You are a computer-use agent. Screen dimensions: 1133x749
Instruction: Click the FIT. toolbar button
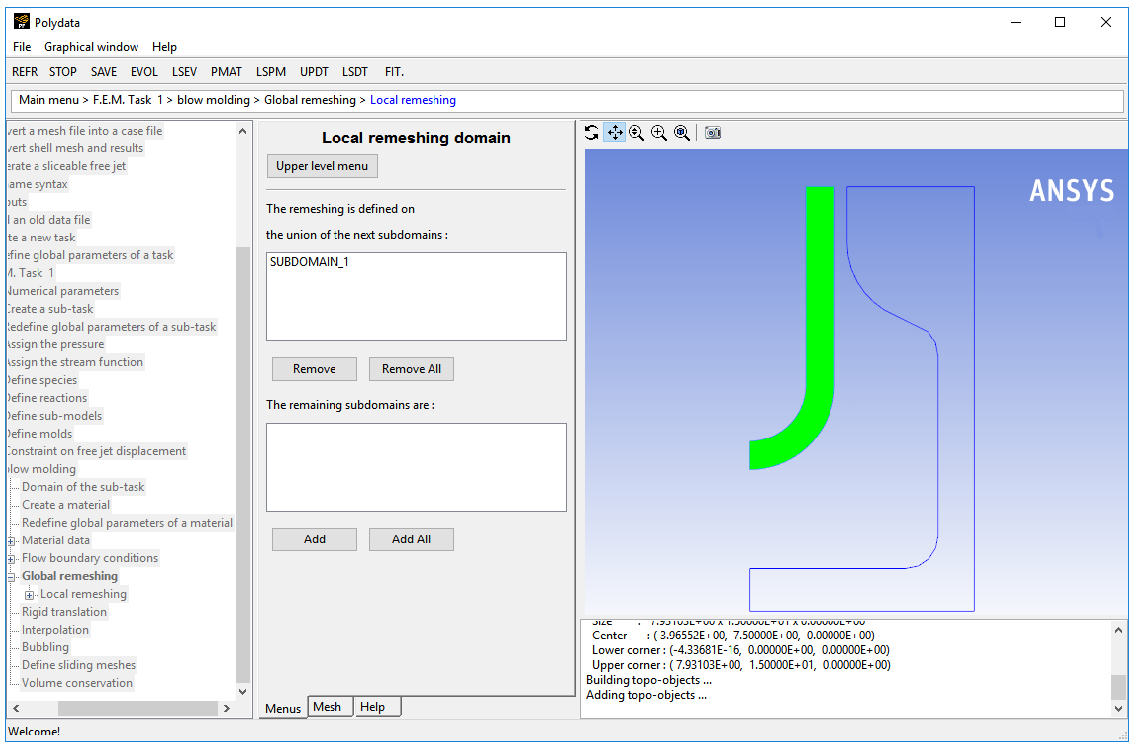point(395,72)
